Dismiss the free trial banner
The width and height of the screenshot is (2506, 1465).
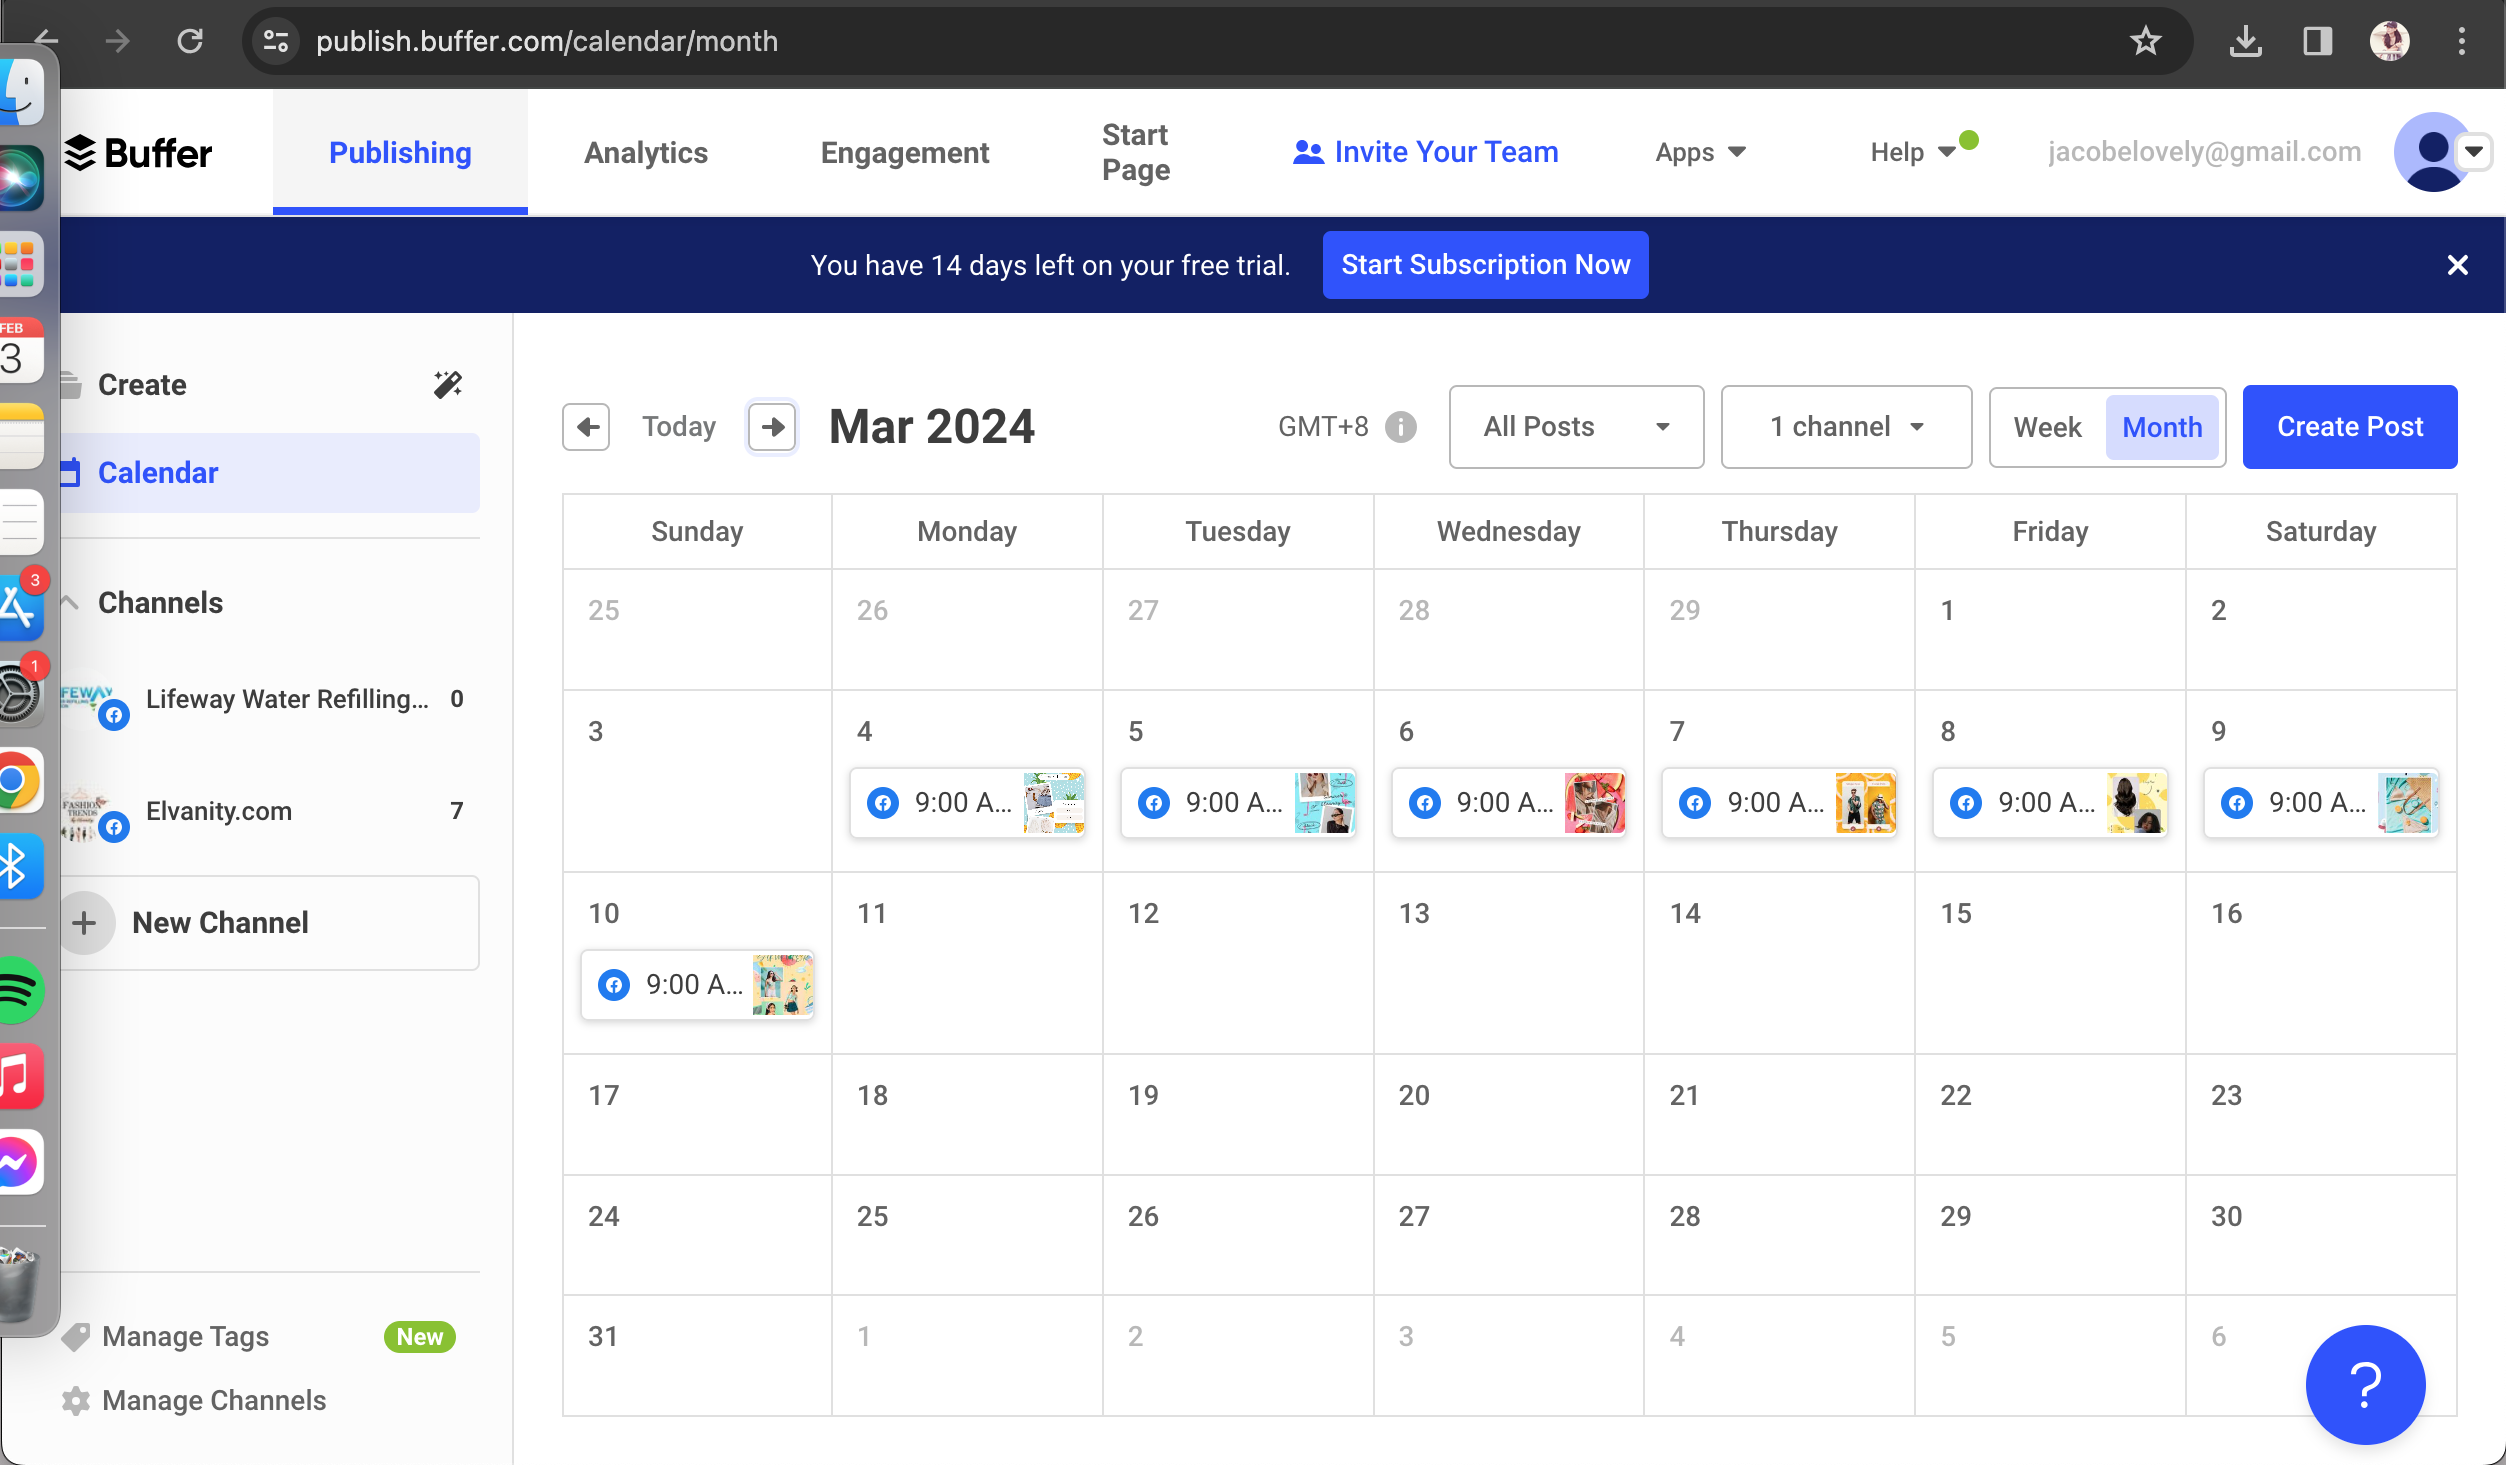(2457, 265)
